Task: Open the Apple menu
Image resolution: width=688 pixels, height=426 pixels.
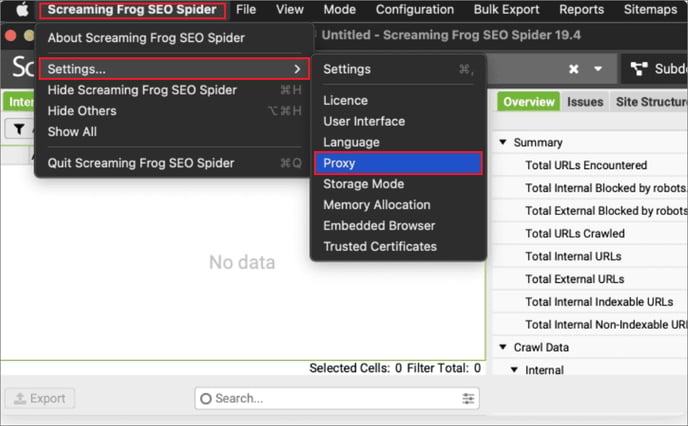Action: click(x=21, y=10)
